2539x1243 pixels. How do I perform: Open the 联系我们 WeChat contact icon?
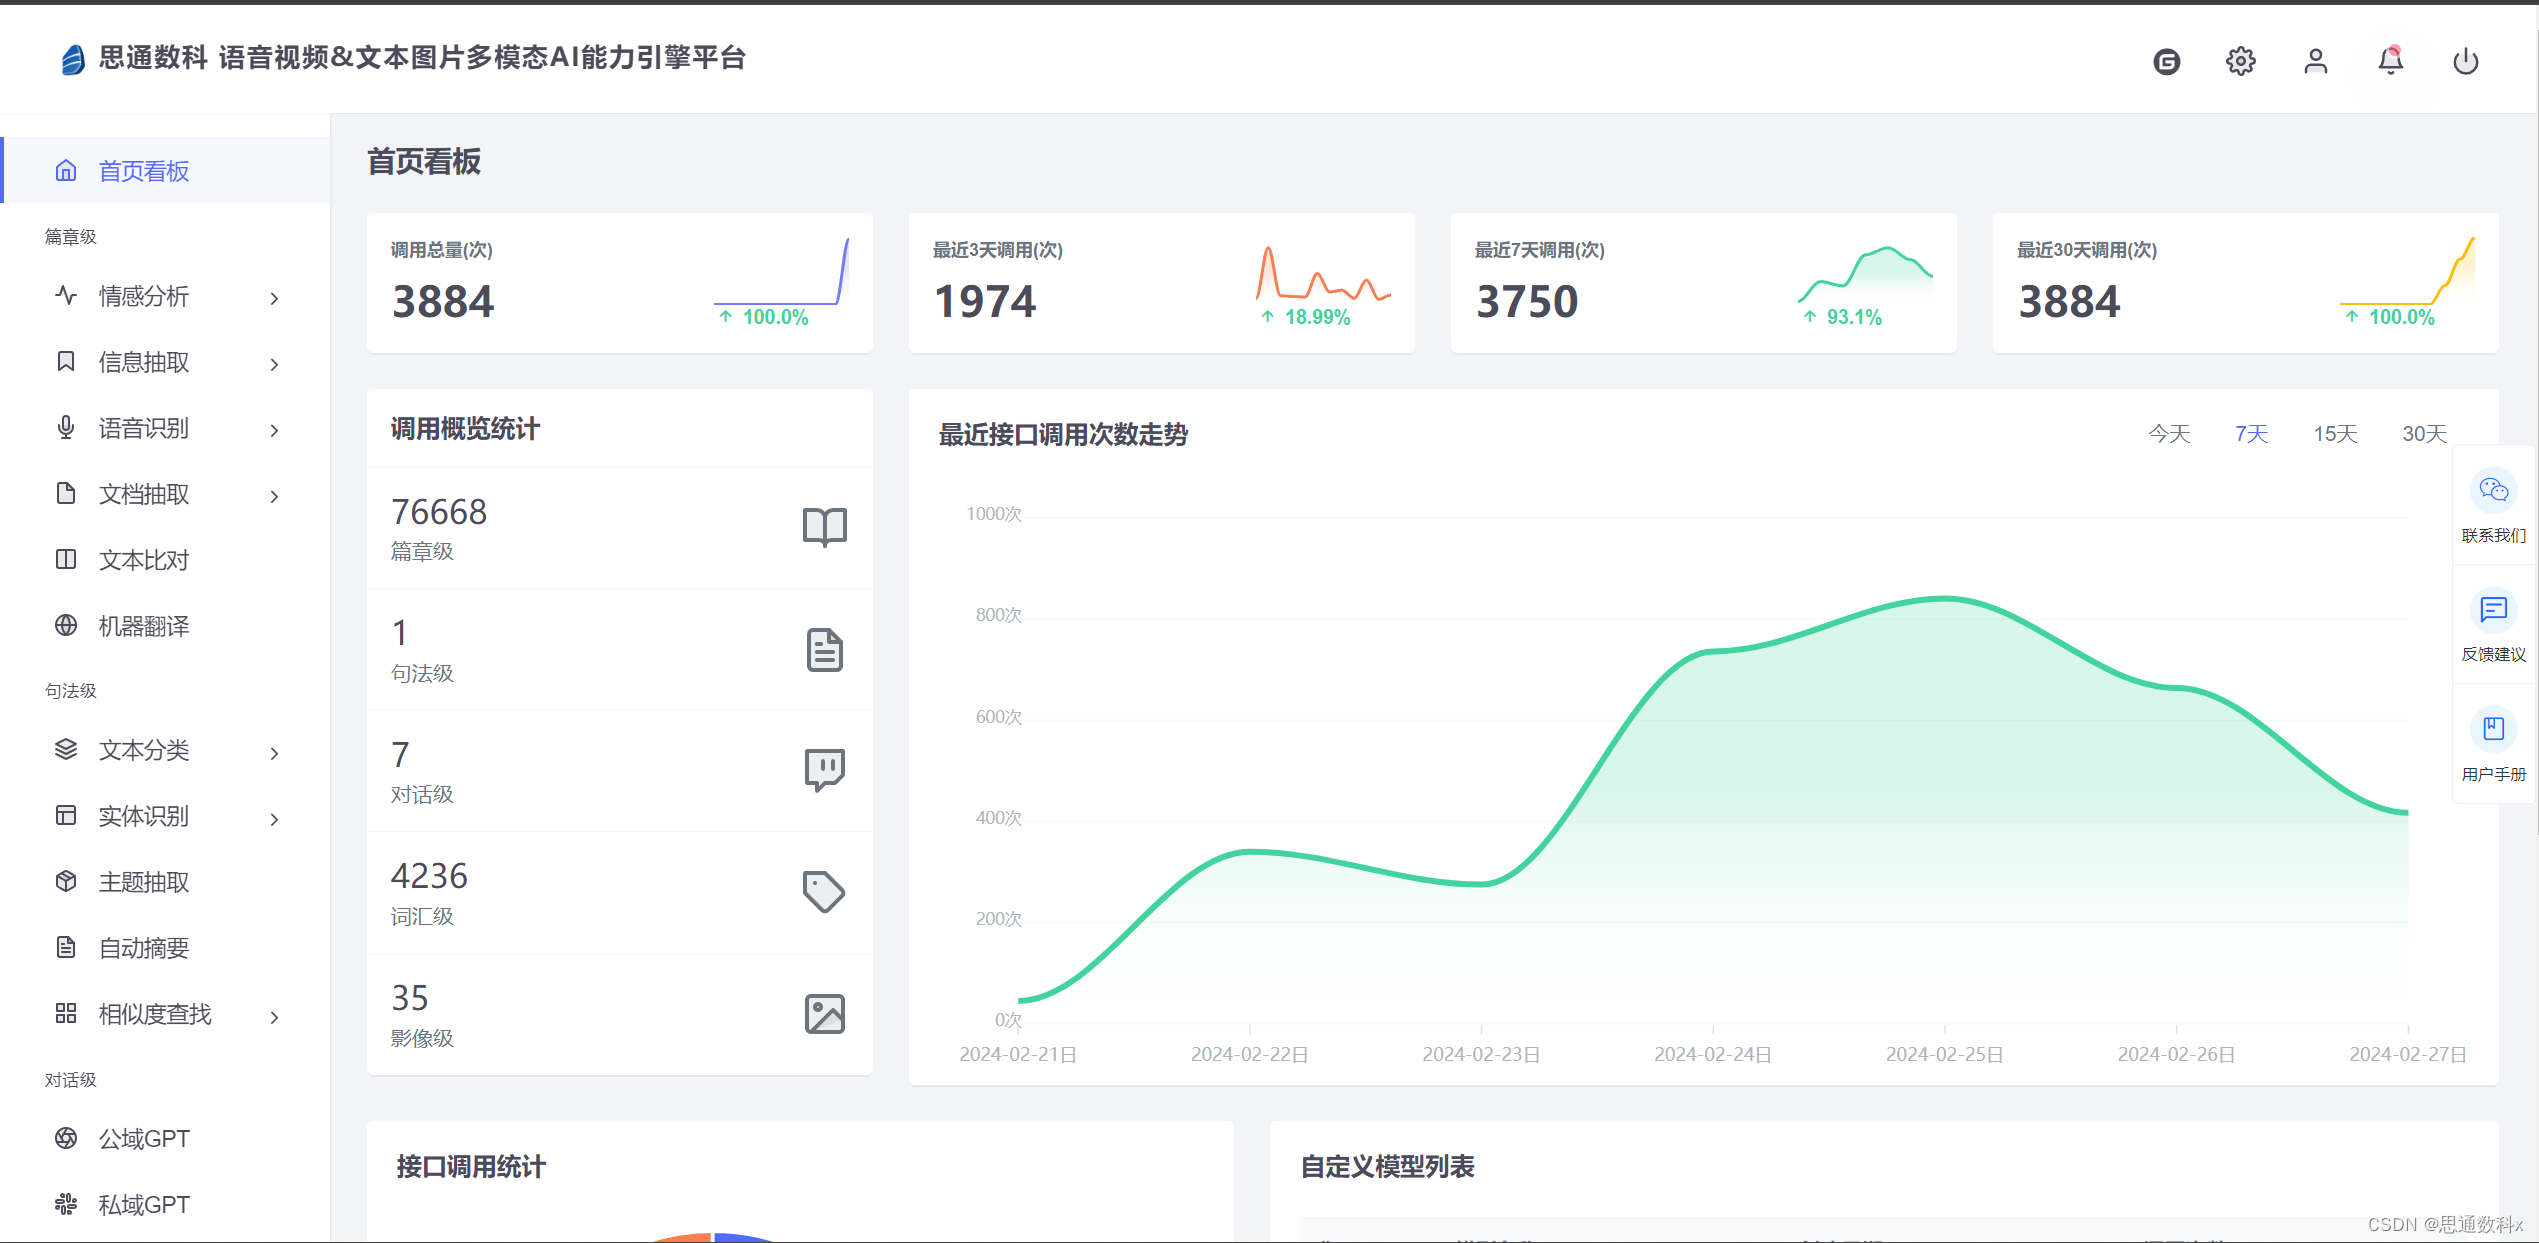(2493, 490)
